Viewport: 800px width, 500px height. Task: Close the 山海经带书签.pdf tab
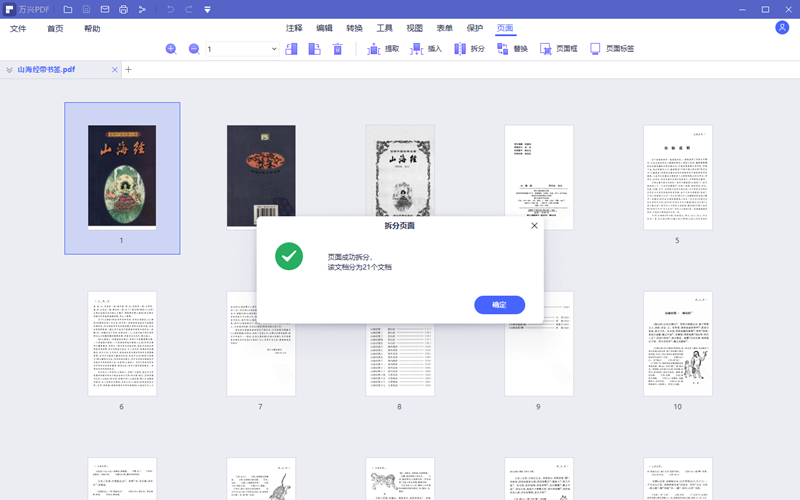point(115,70)
